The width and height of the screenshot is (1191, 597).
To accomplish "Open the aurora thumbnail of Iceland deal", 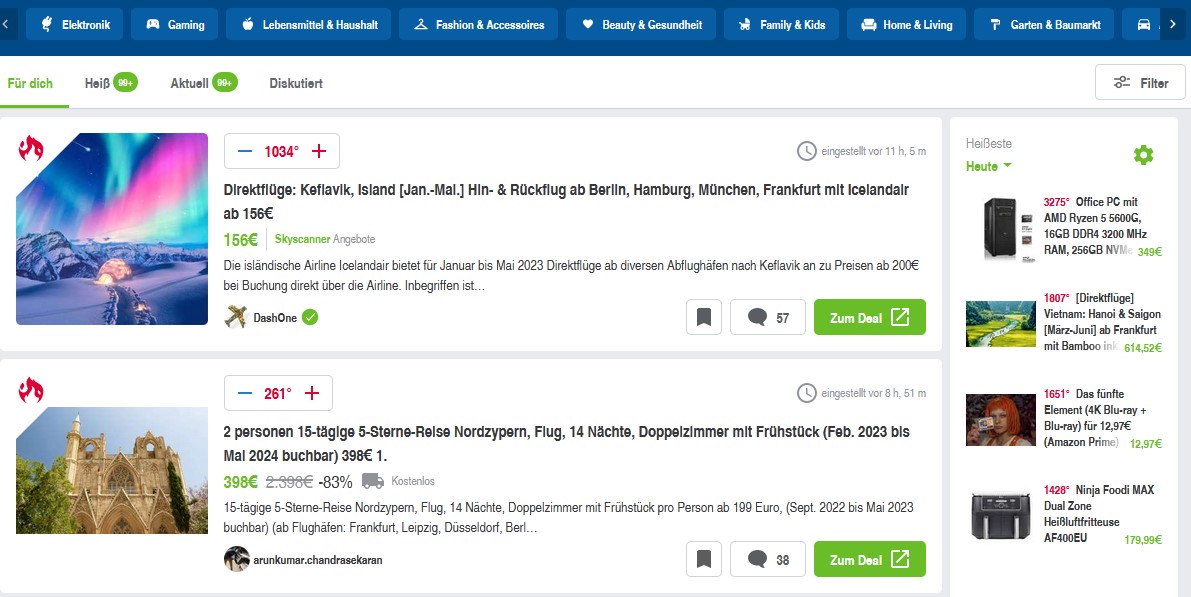I will coord(112,229).
